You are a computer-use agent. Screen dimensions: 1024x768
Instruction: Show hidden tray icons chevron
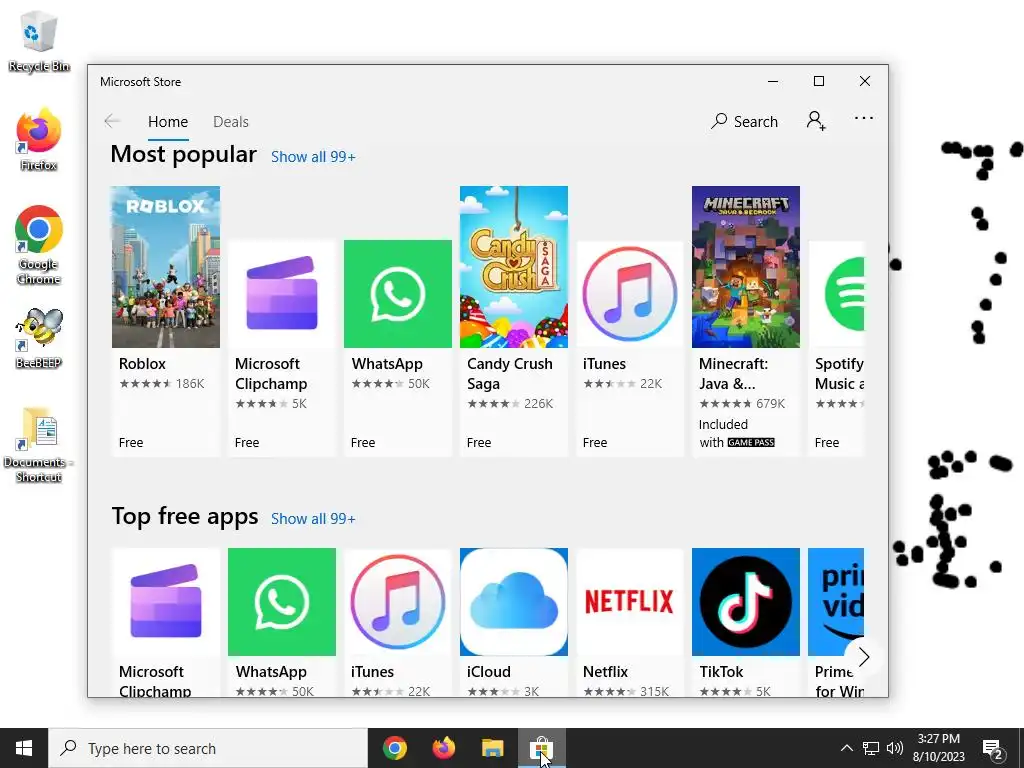point(846,748)
